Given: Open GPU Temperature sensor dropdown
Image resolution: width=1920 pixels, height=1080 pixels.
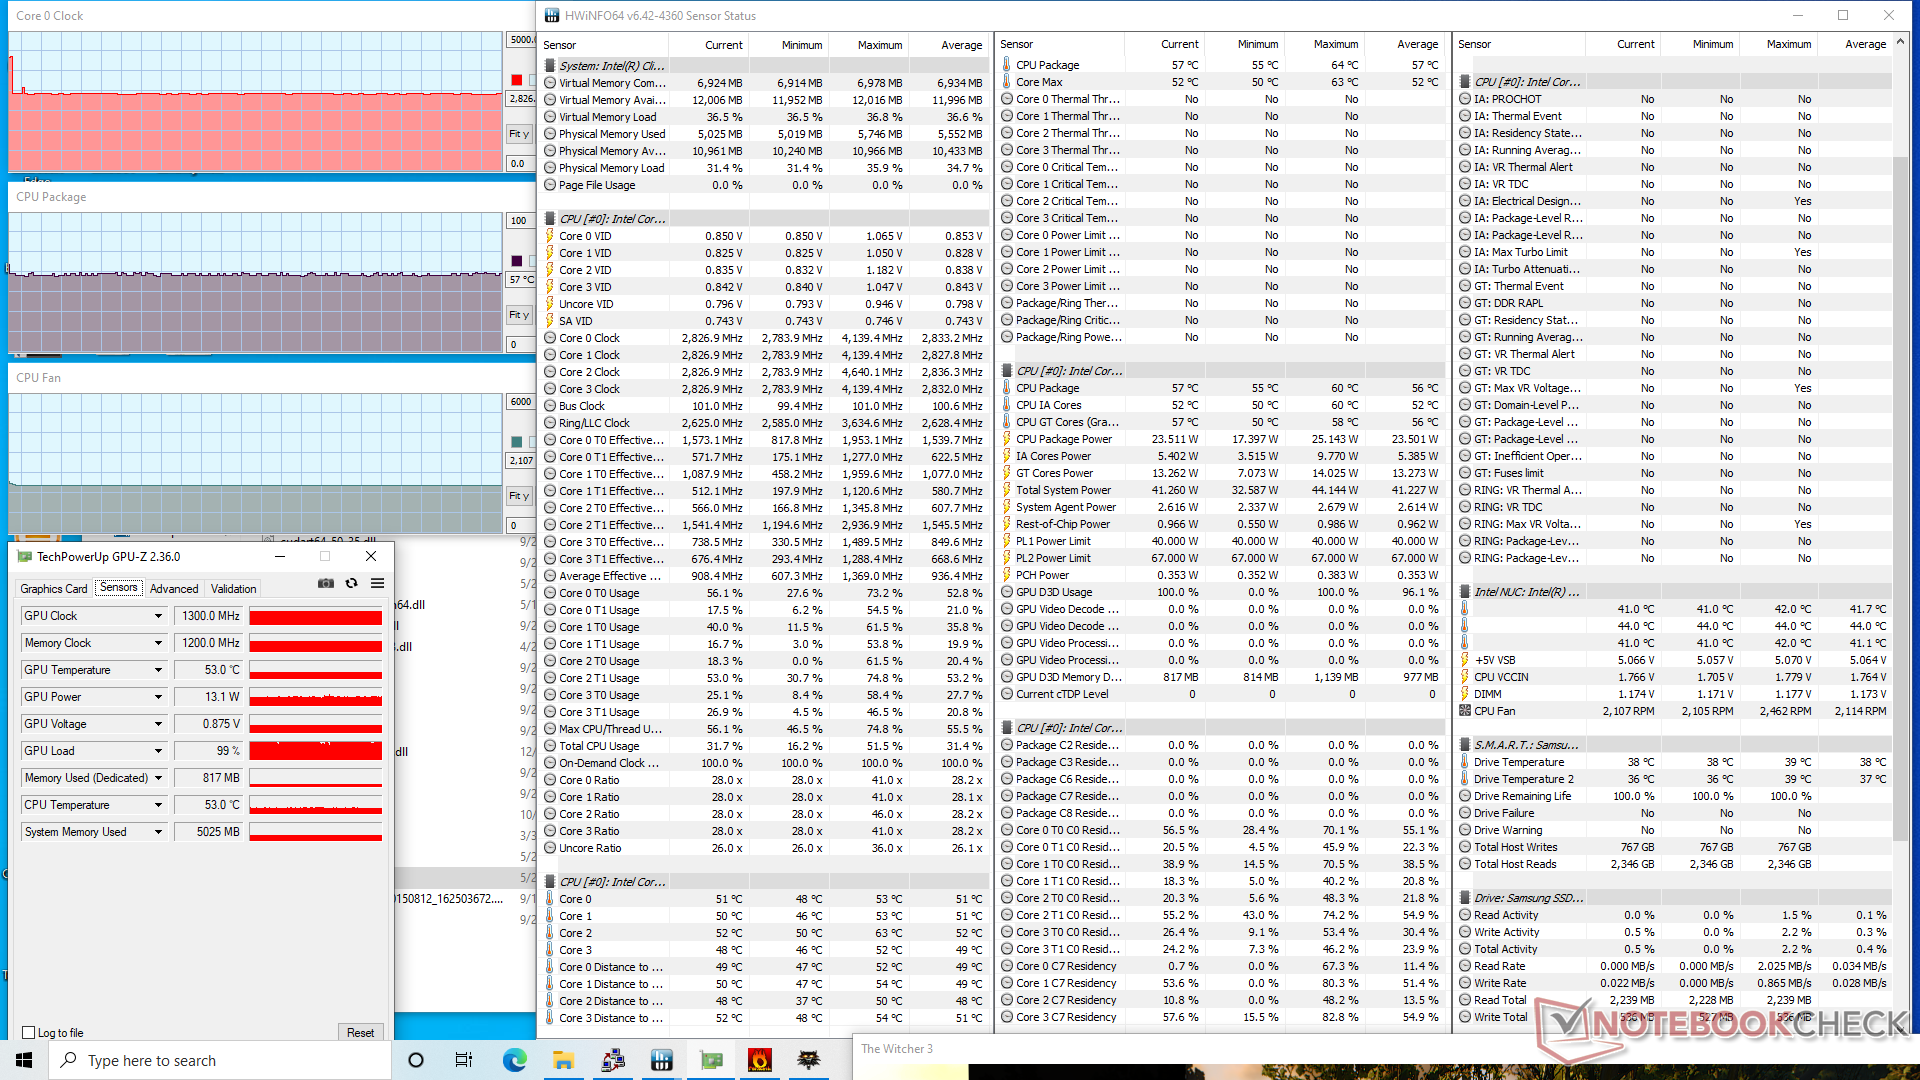Looking at the screenshot, I should (x=158, y=670).
